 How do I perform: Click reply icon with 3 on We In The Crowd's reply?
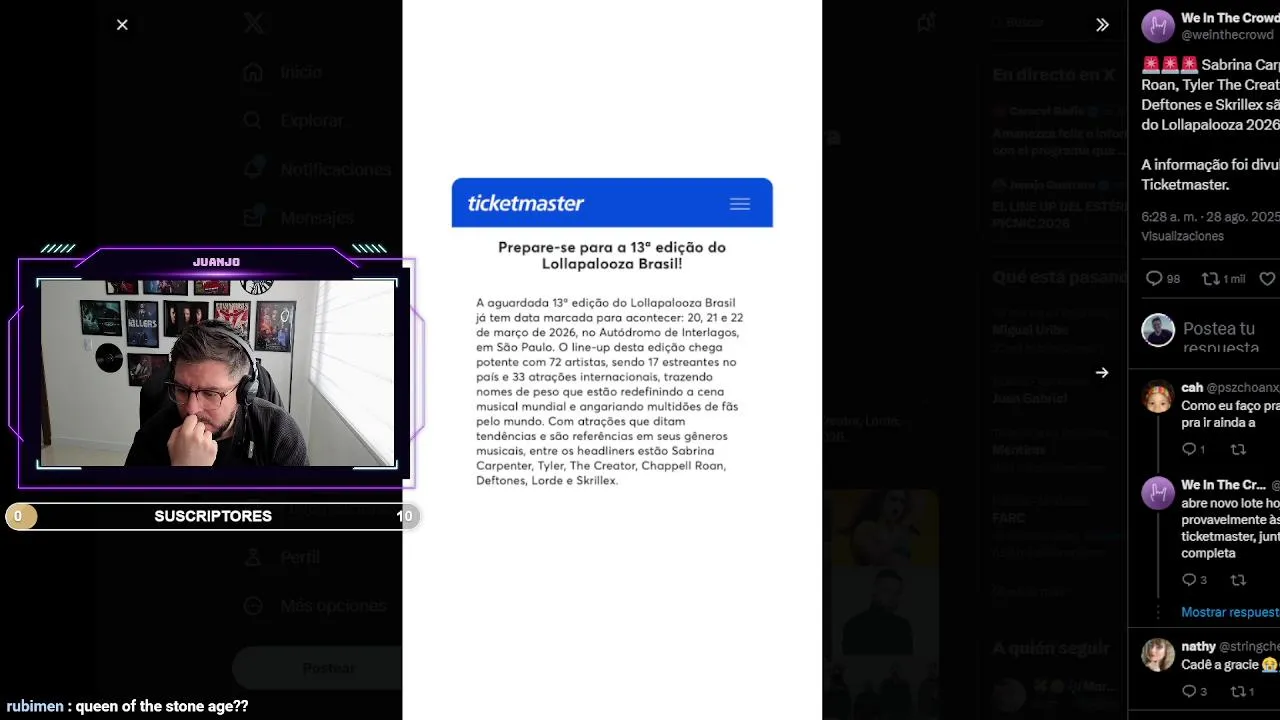(1194, 580)
